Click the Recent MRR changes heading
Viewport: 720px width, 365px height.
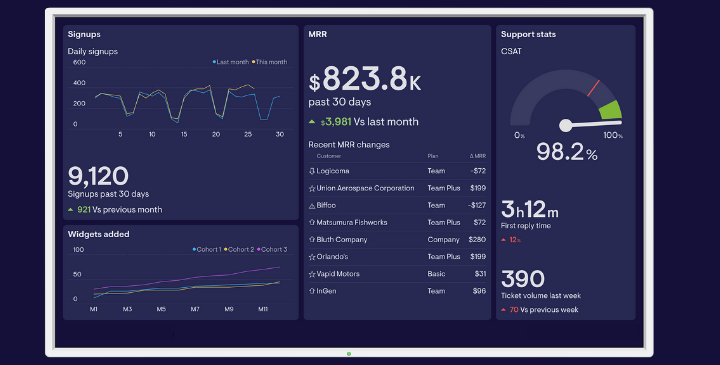click(x=349, y=145)
